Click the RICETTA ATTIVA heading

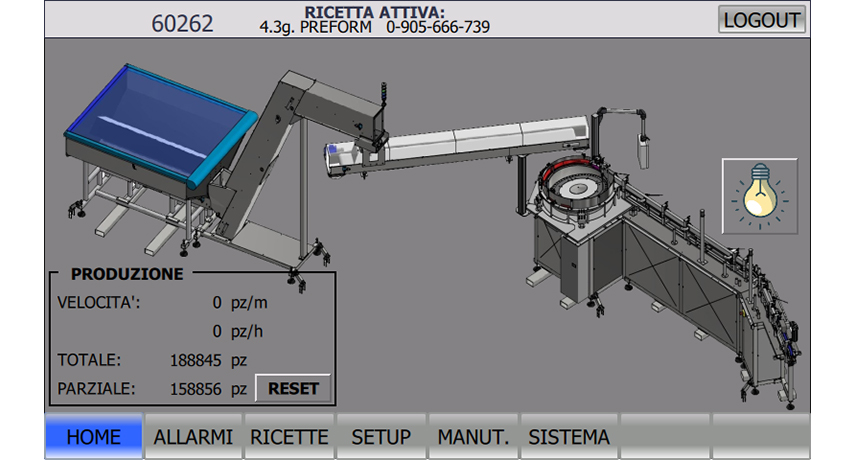click(374, 12)
